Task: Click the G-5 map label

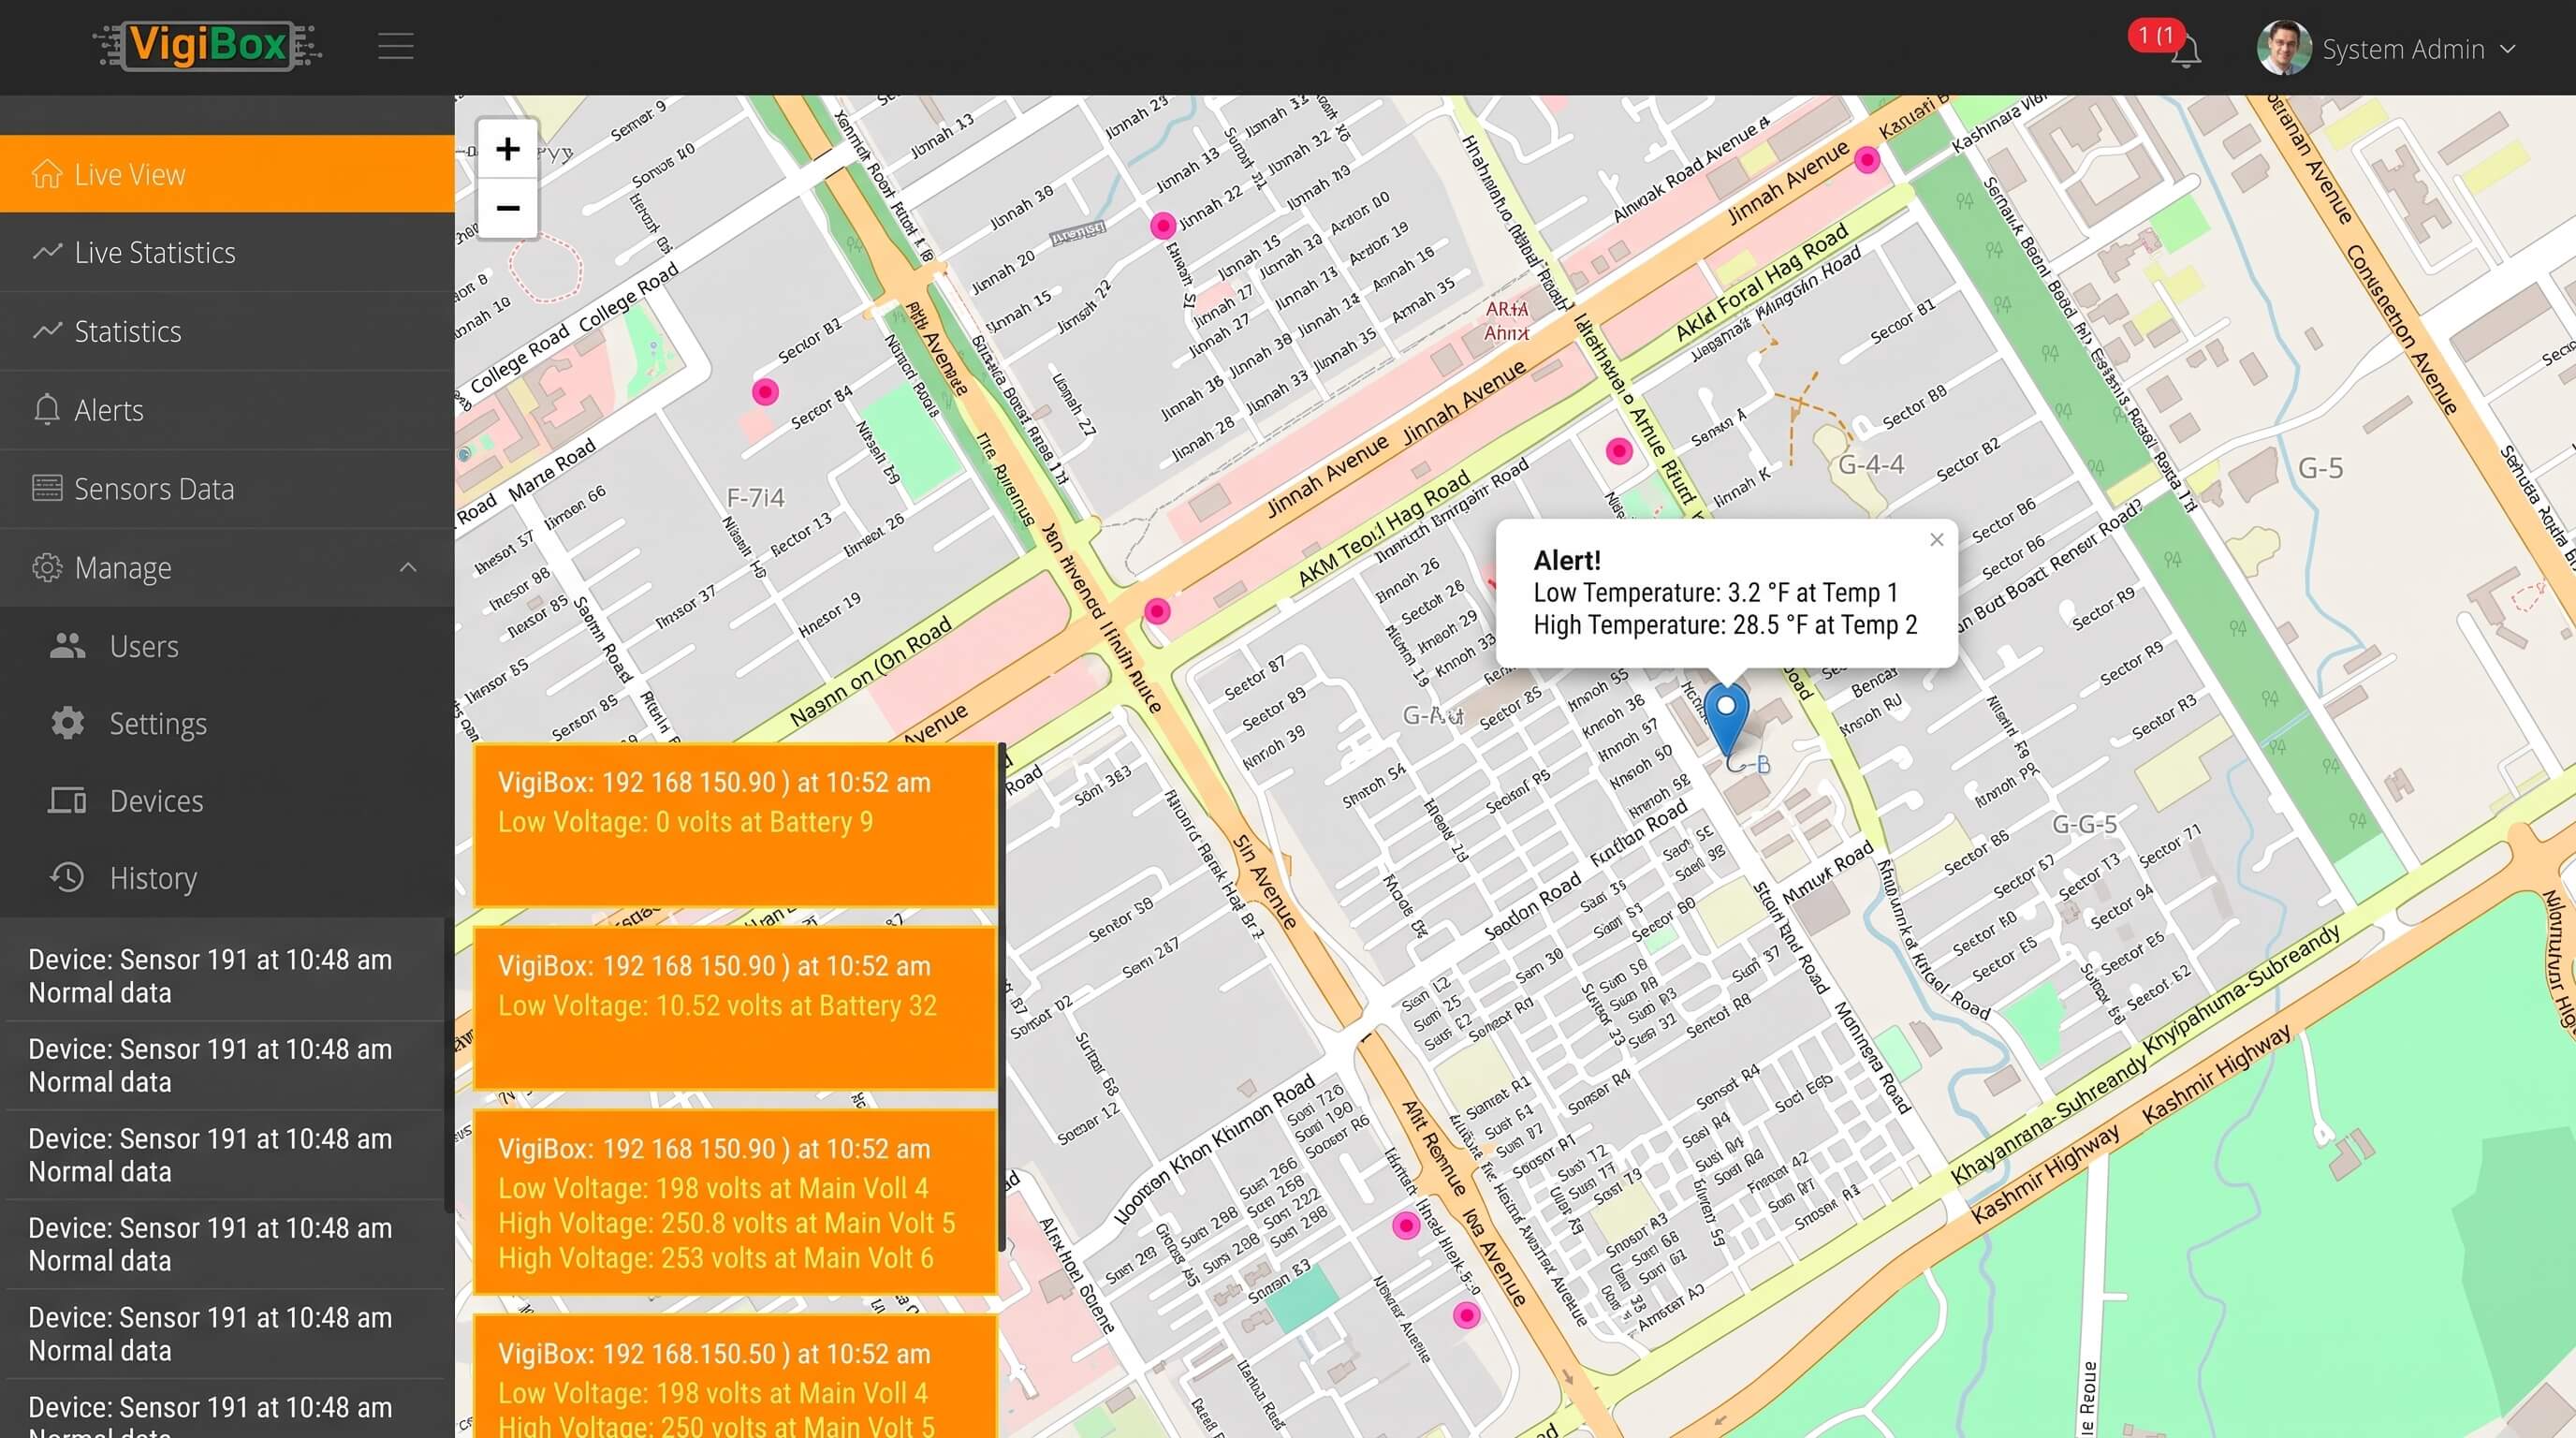Action: pos(2320,468)
